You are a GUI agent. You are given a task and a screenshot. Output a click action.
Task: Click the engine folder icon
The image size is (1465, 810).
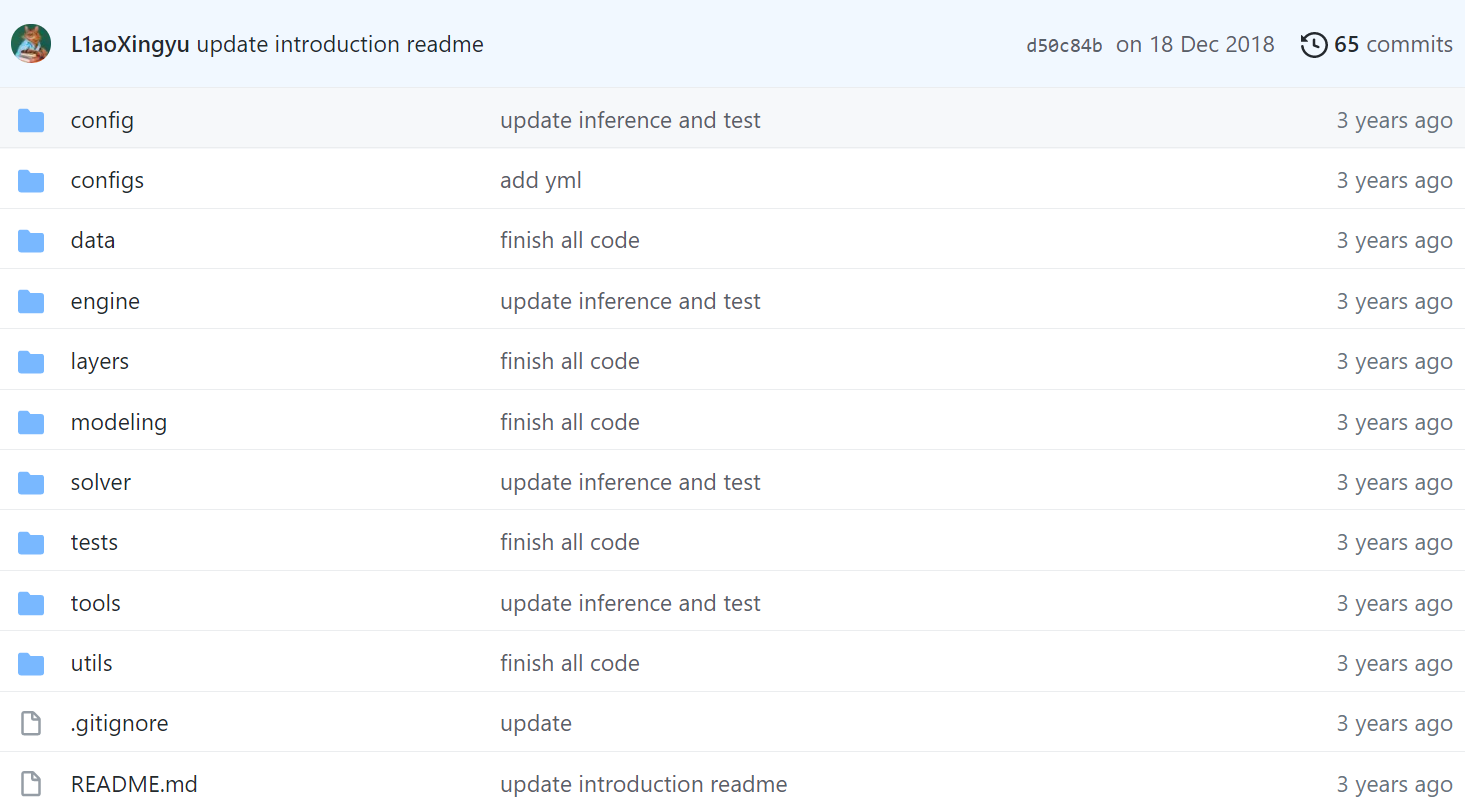(31, 302)
